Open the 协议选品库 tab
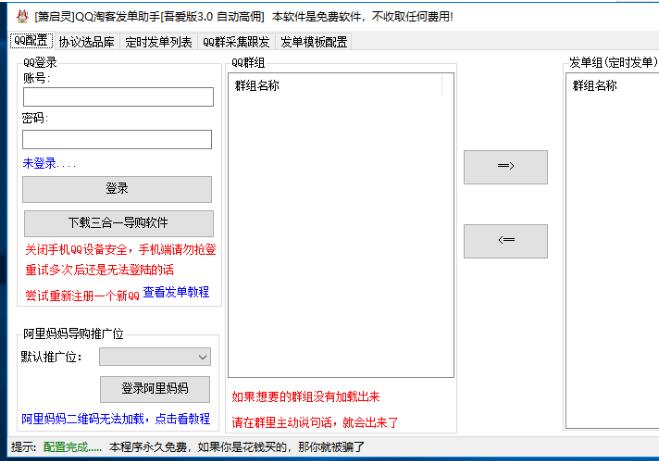The height and width of the screenshot is (461, 659). click(x=87, y=42)
